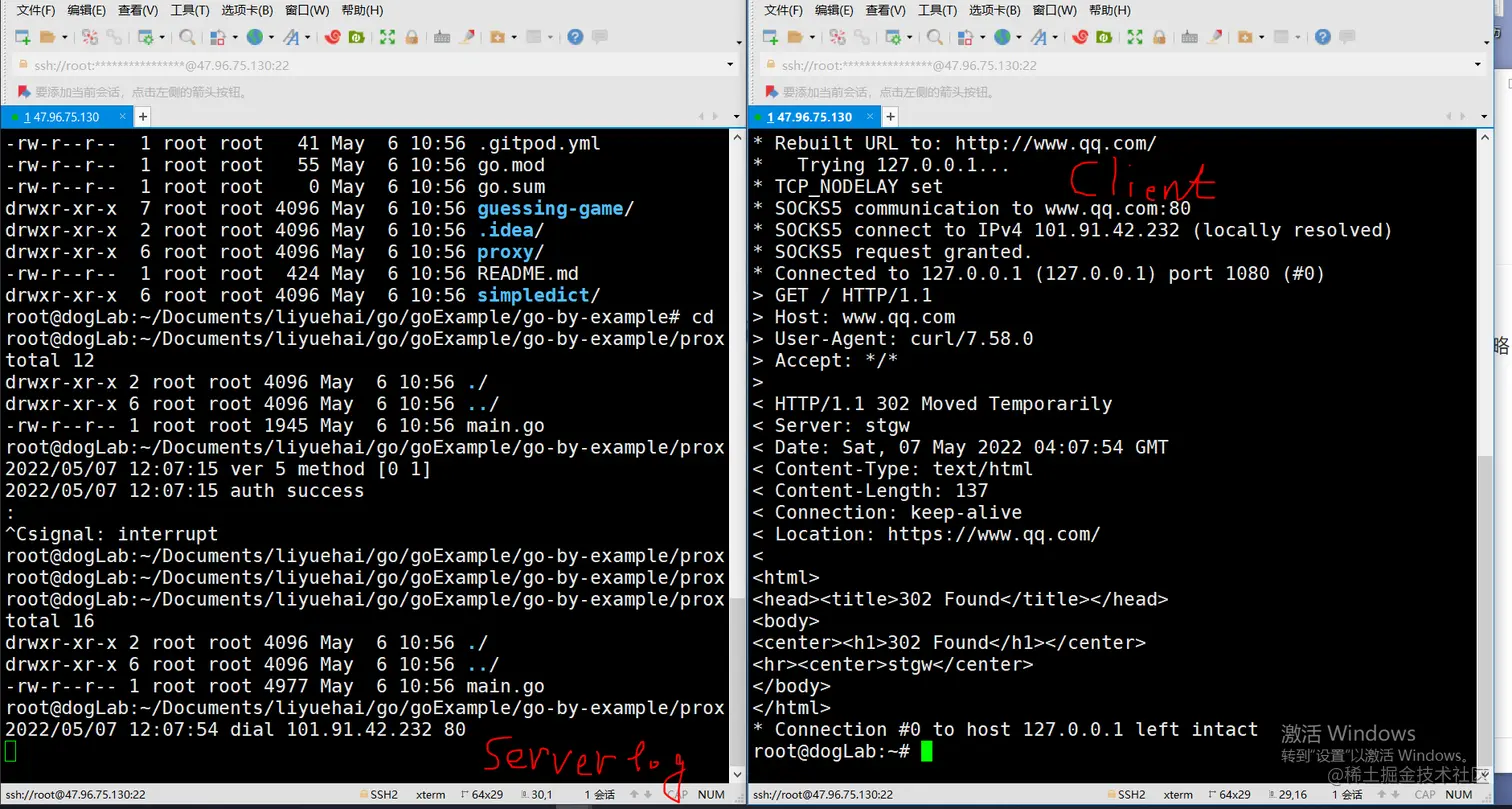The image size is (1512, 809).
Task: Open 工具(T) menu in right window
Action: (x=937, y=10)
